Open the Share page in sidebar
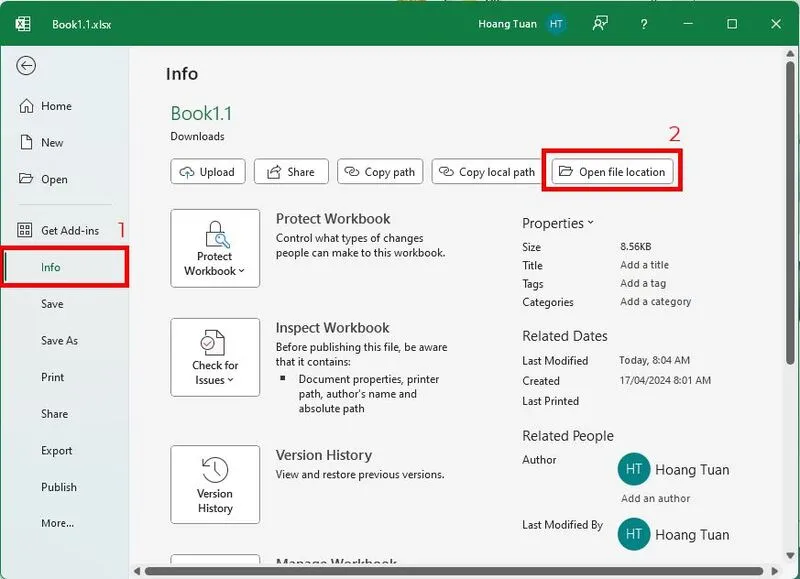The height and width of the screenshot is (579, 800). point(54,414)
